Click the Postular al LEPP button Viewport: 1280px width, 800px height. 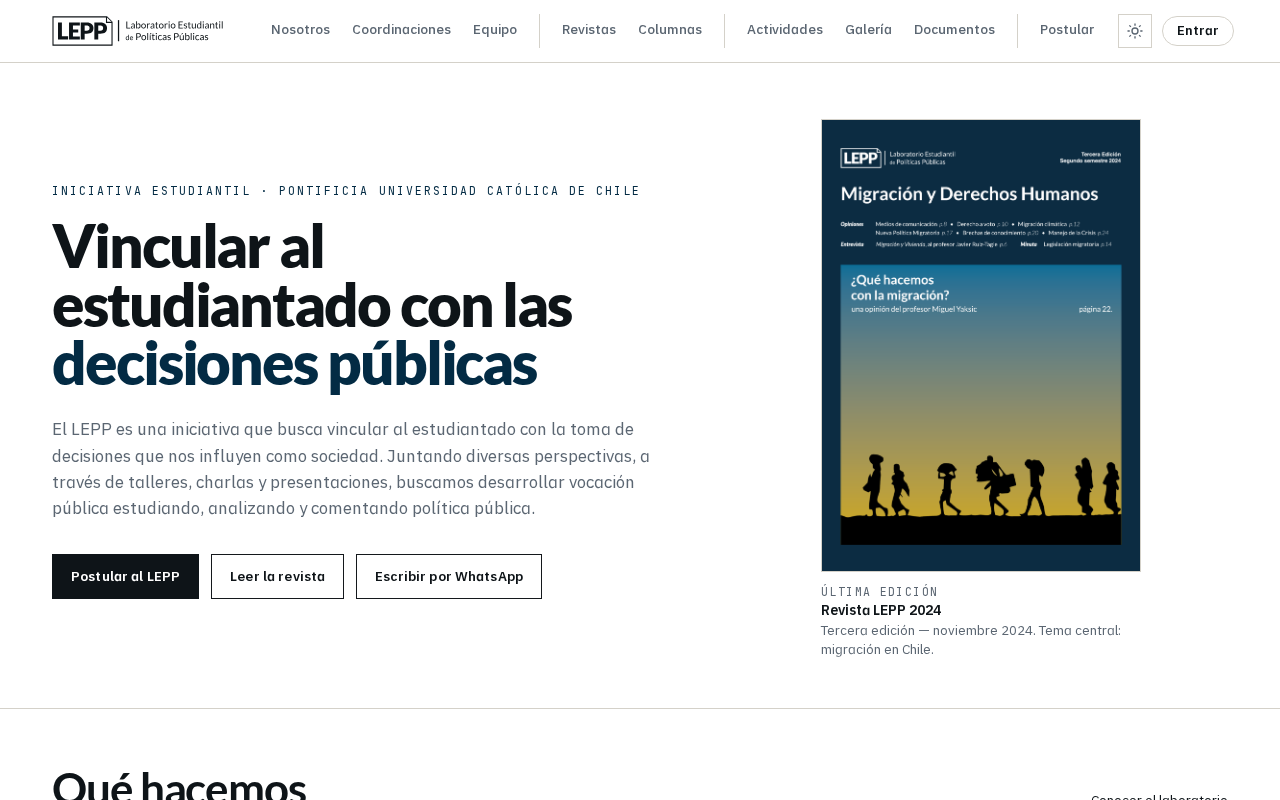[x=125, y=577]
